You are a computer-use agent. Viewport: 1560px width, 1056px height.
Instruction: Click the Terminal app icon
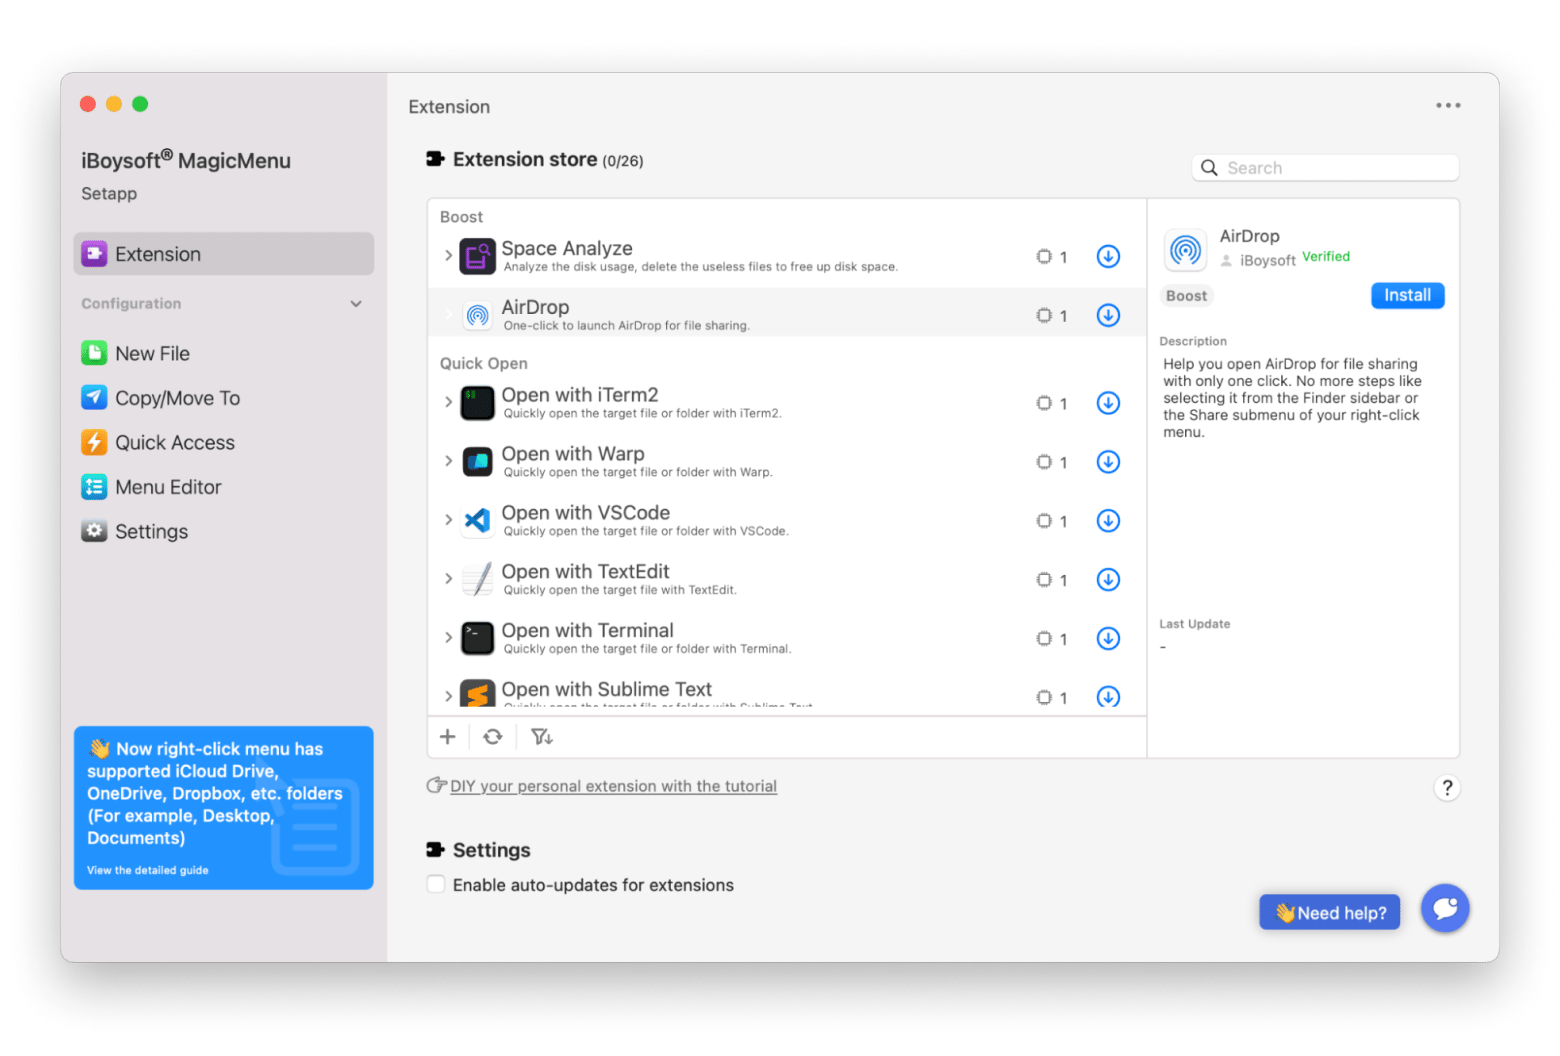point(477,638)
